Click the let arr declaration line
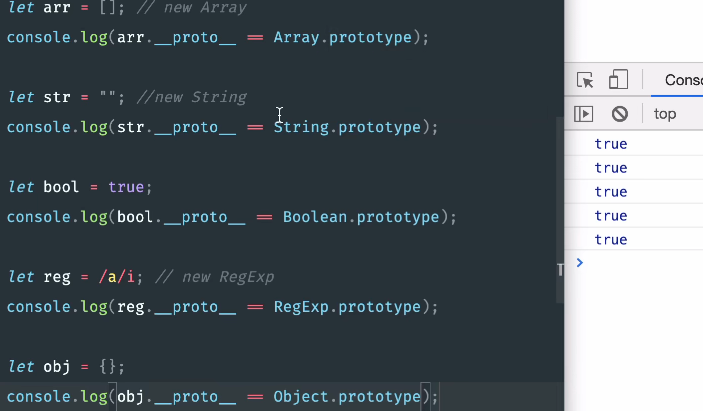Screen dimensions: 703x411 127,8
